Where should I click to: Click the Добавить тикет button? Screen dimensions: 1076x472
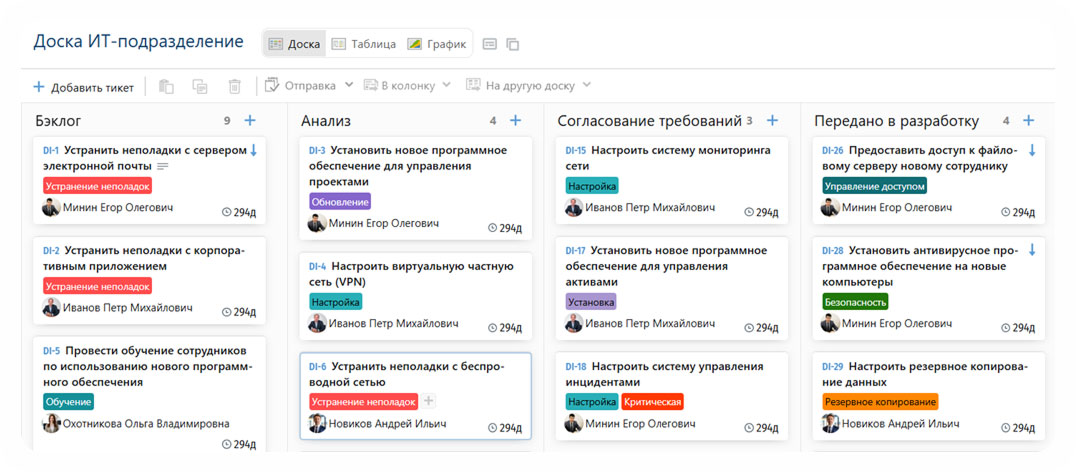click(x=83, y=87)
